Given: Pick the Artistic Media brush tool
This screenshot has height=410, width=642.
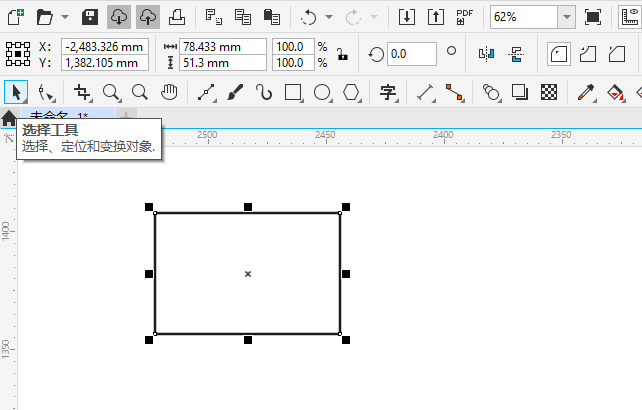Looking at the screenshot, I should [235, 93].
